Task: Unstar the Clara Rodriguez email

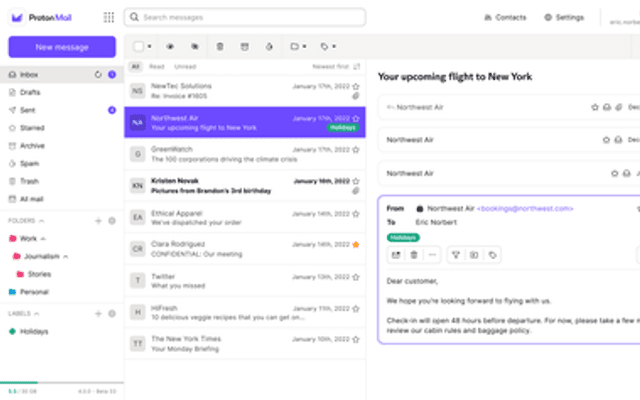Action: click(x=356, y=244)
